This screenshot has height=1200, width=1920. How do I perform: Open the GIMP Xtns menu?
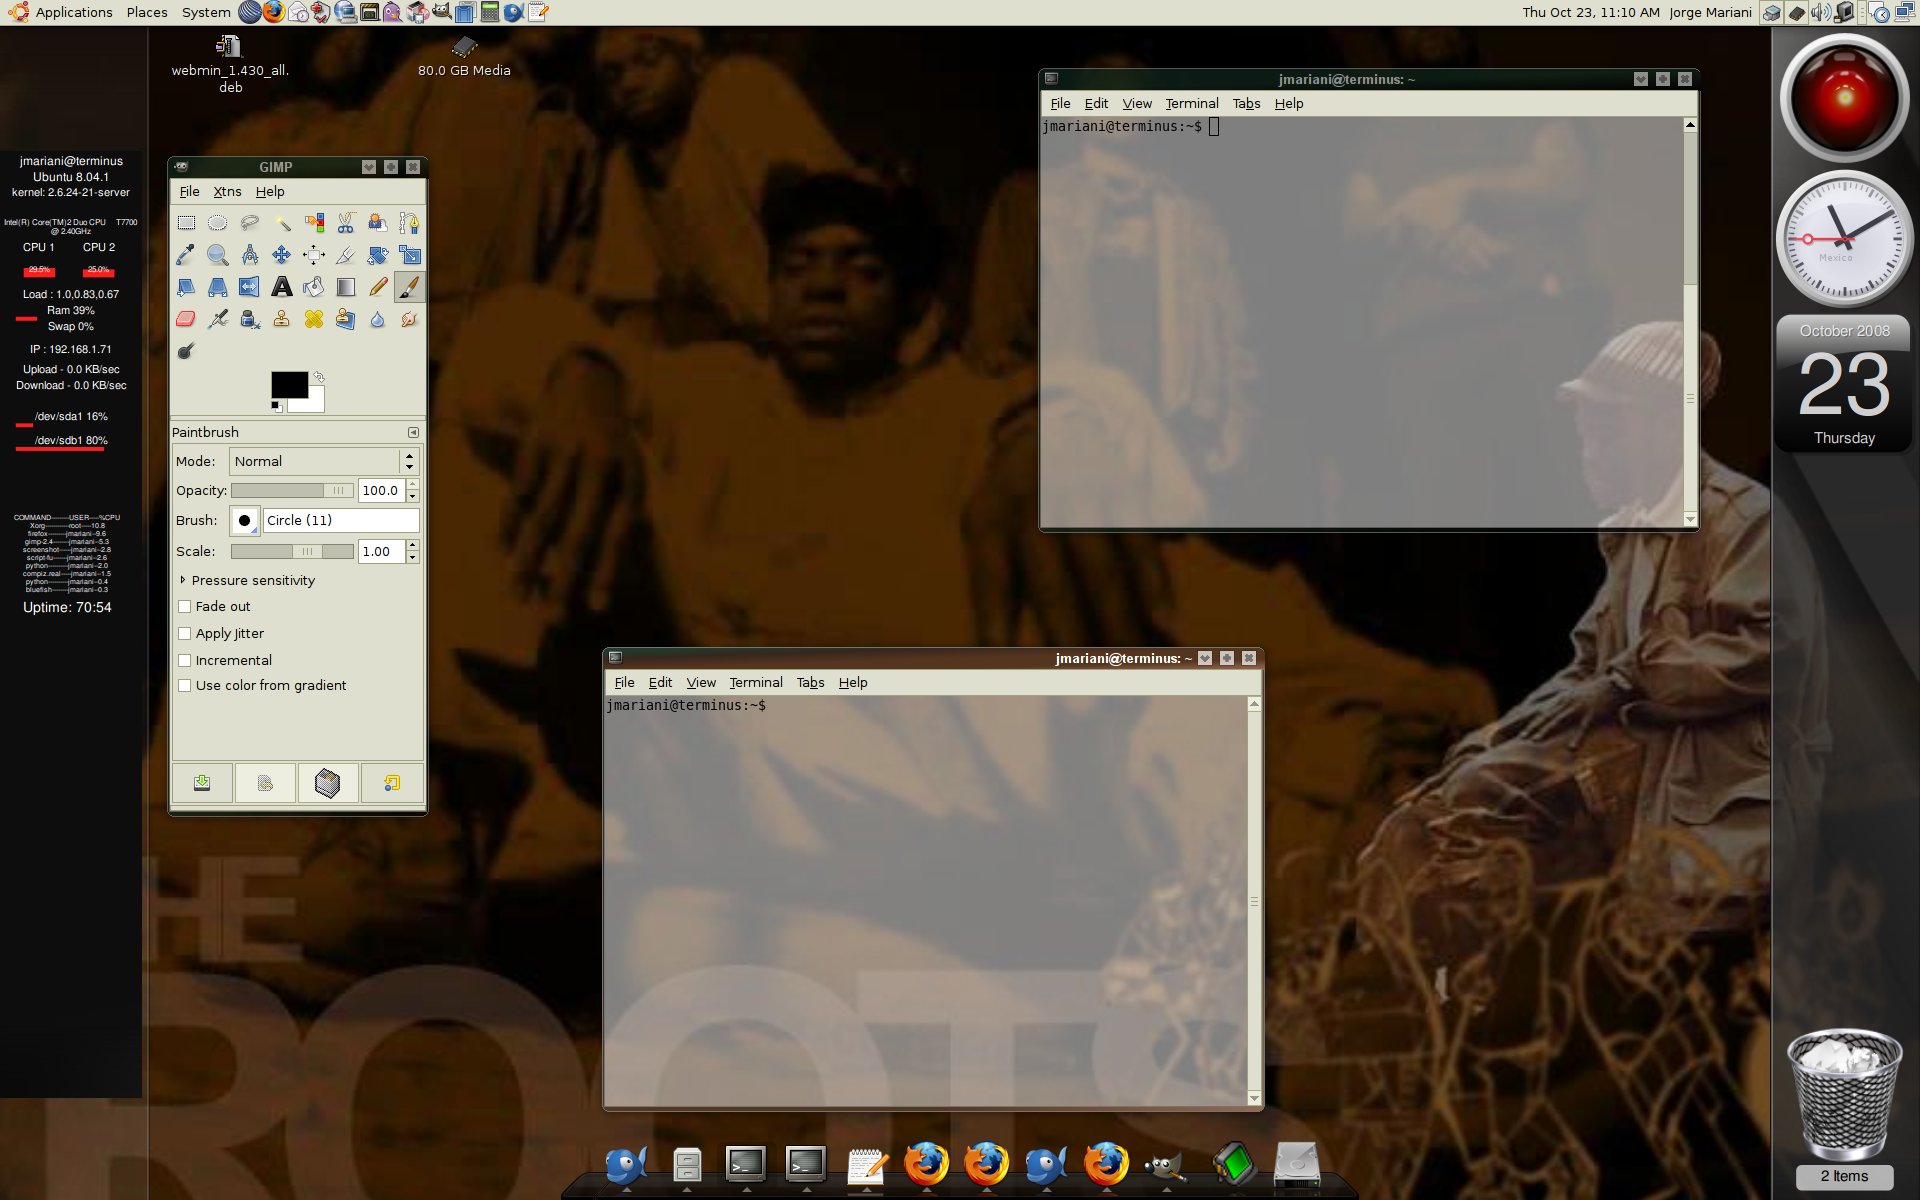pyautogui.click(x=227, y=191)
